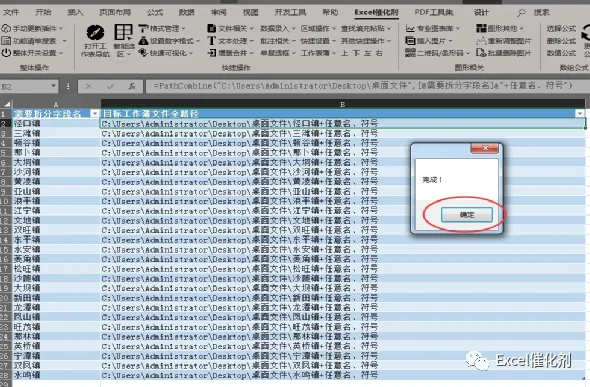Viewport: 590px width, 387px height.
Task: Click the 选择公式 button
Action: pyautogui.click(x=561, y=29)
